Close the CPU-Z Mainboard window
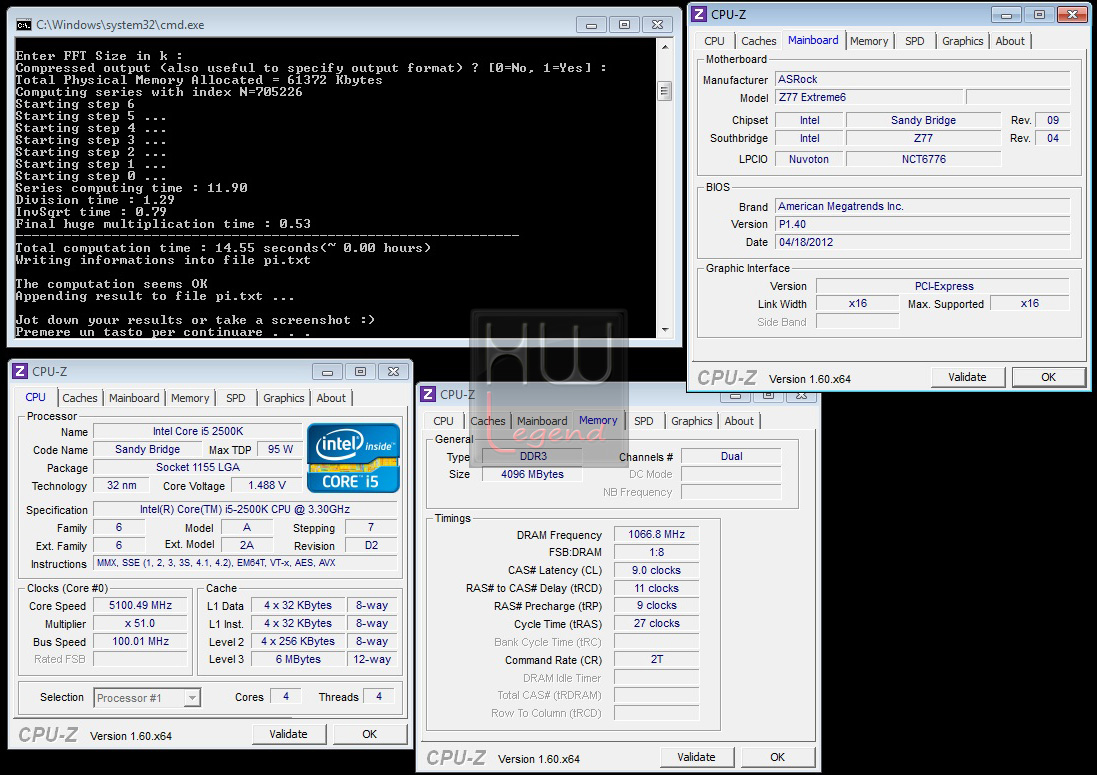Screen dimensions: 1097x775 pos(1072,14)
